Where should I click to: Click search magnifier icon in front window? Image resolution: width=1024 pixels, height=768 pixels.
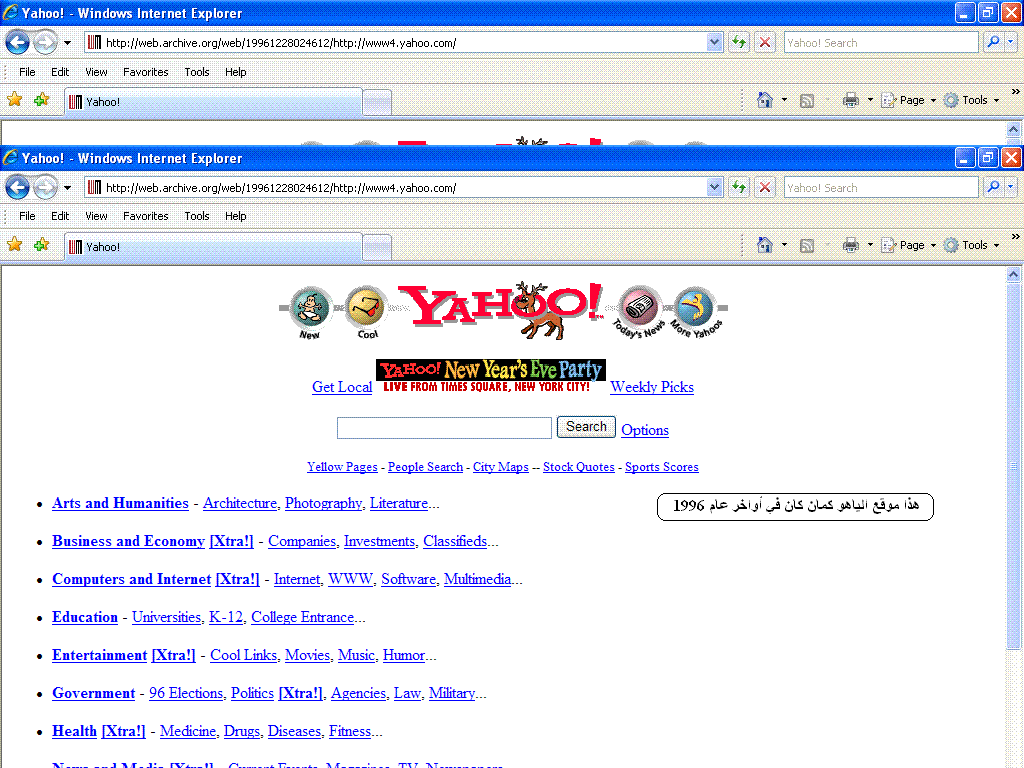(993, 187)
